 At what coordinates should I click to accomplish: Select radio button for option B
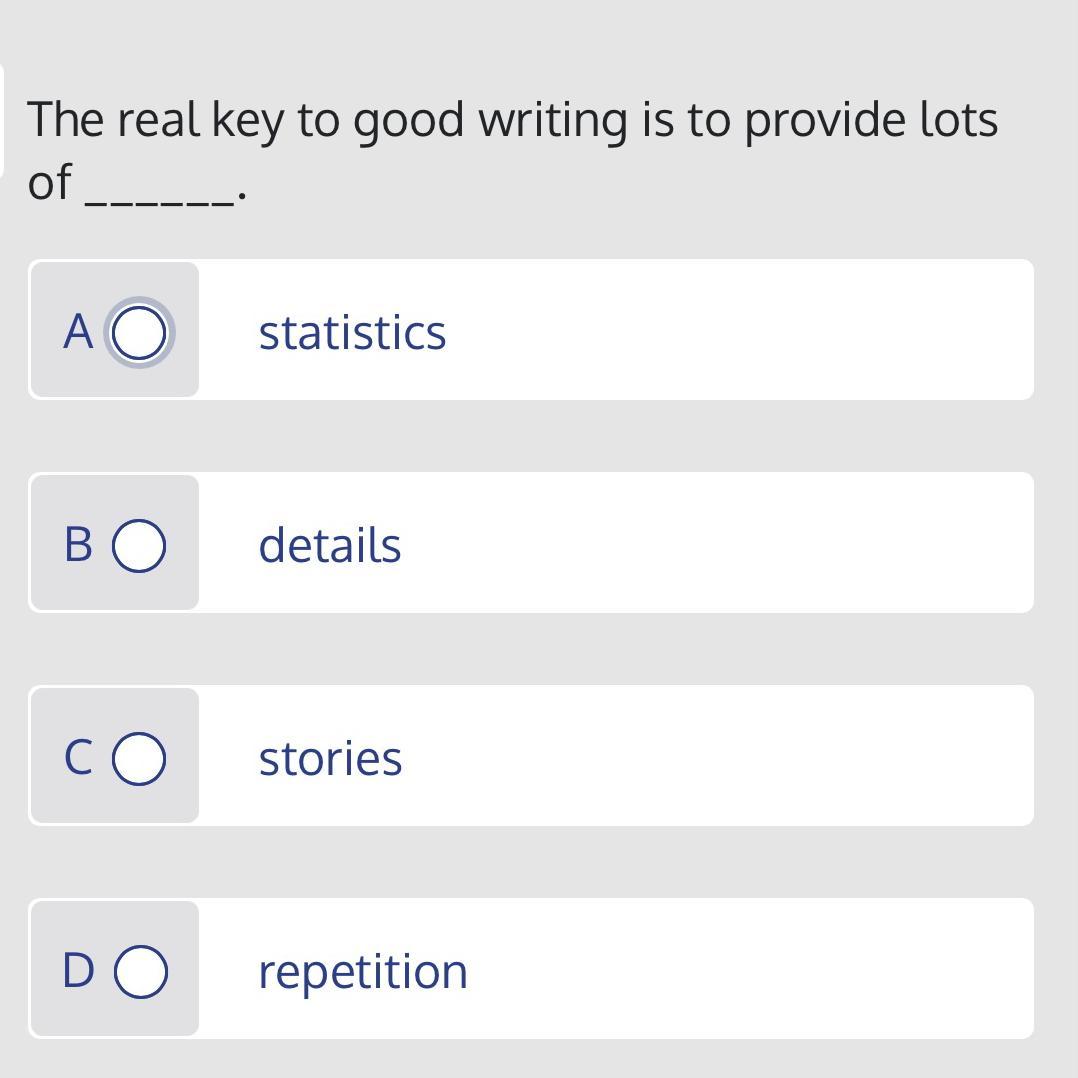pyautogui.click(x=139, y=545)
